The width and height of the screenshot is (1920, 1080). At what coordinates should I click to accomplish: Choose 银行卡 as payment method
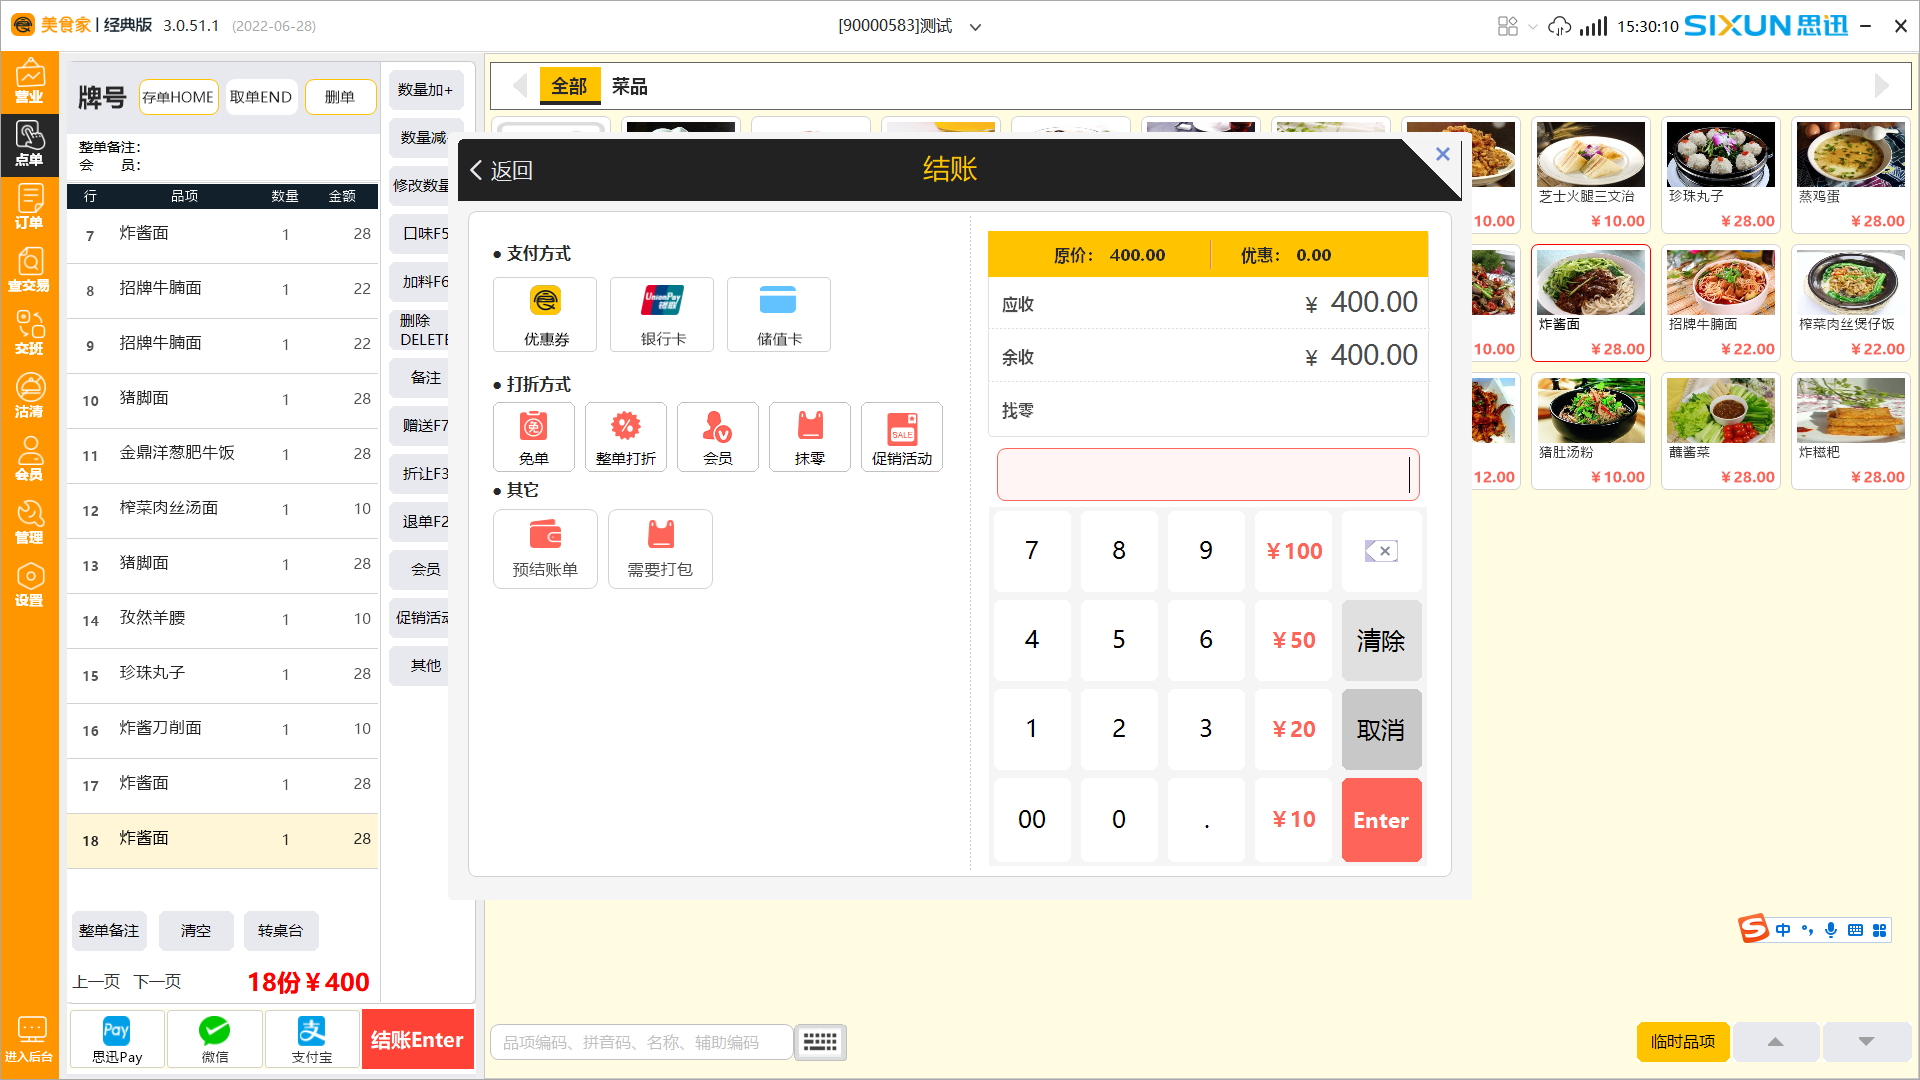click(661, 314)
